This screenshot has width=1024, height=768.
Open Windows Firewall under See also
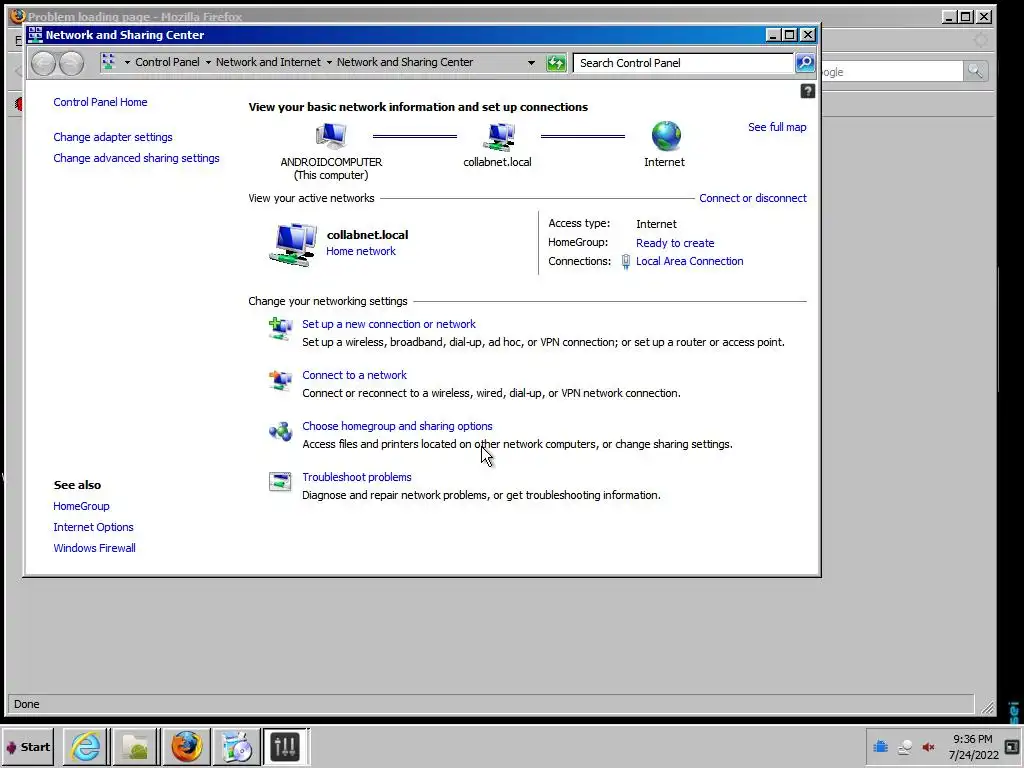[95, 548]
